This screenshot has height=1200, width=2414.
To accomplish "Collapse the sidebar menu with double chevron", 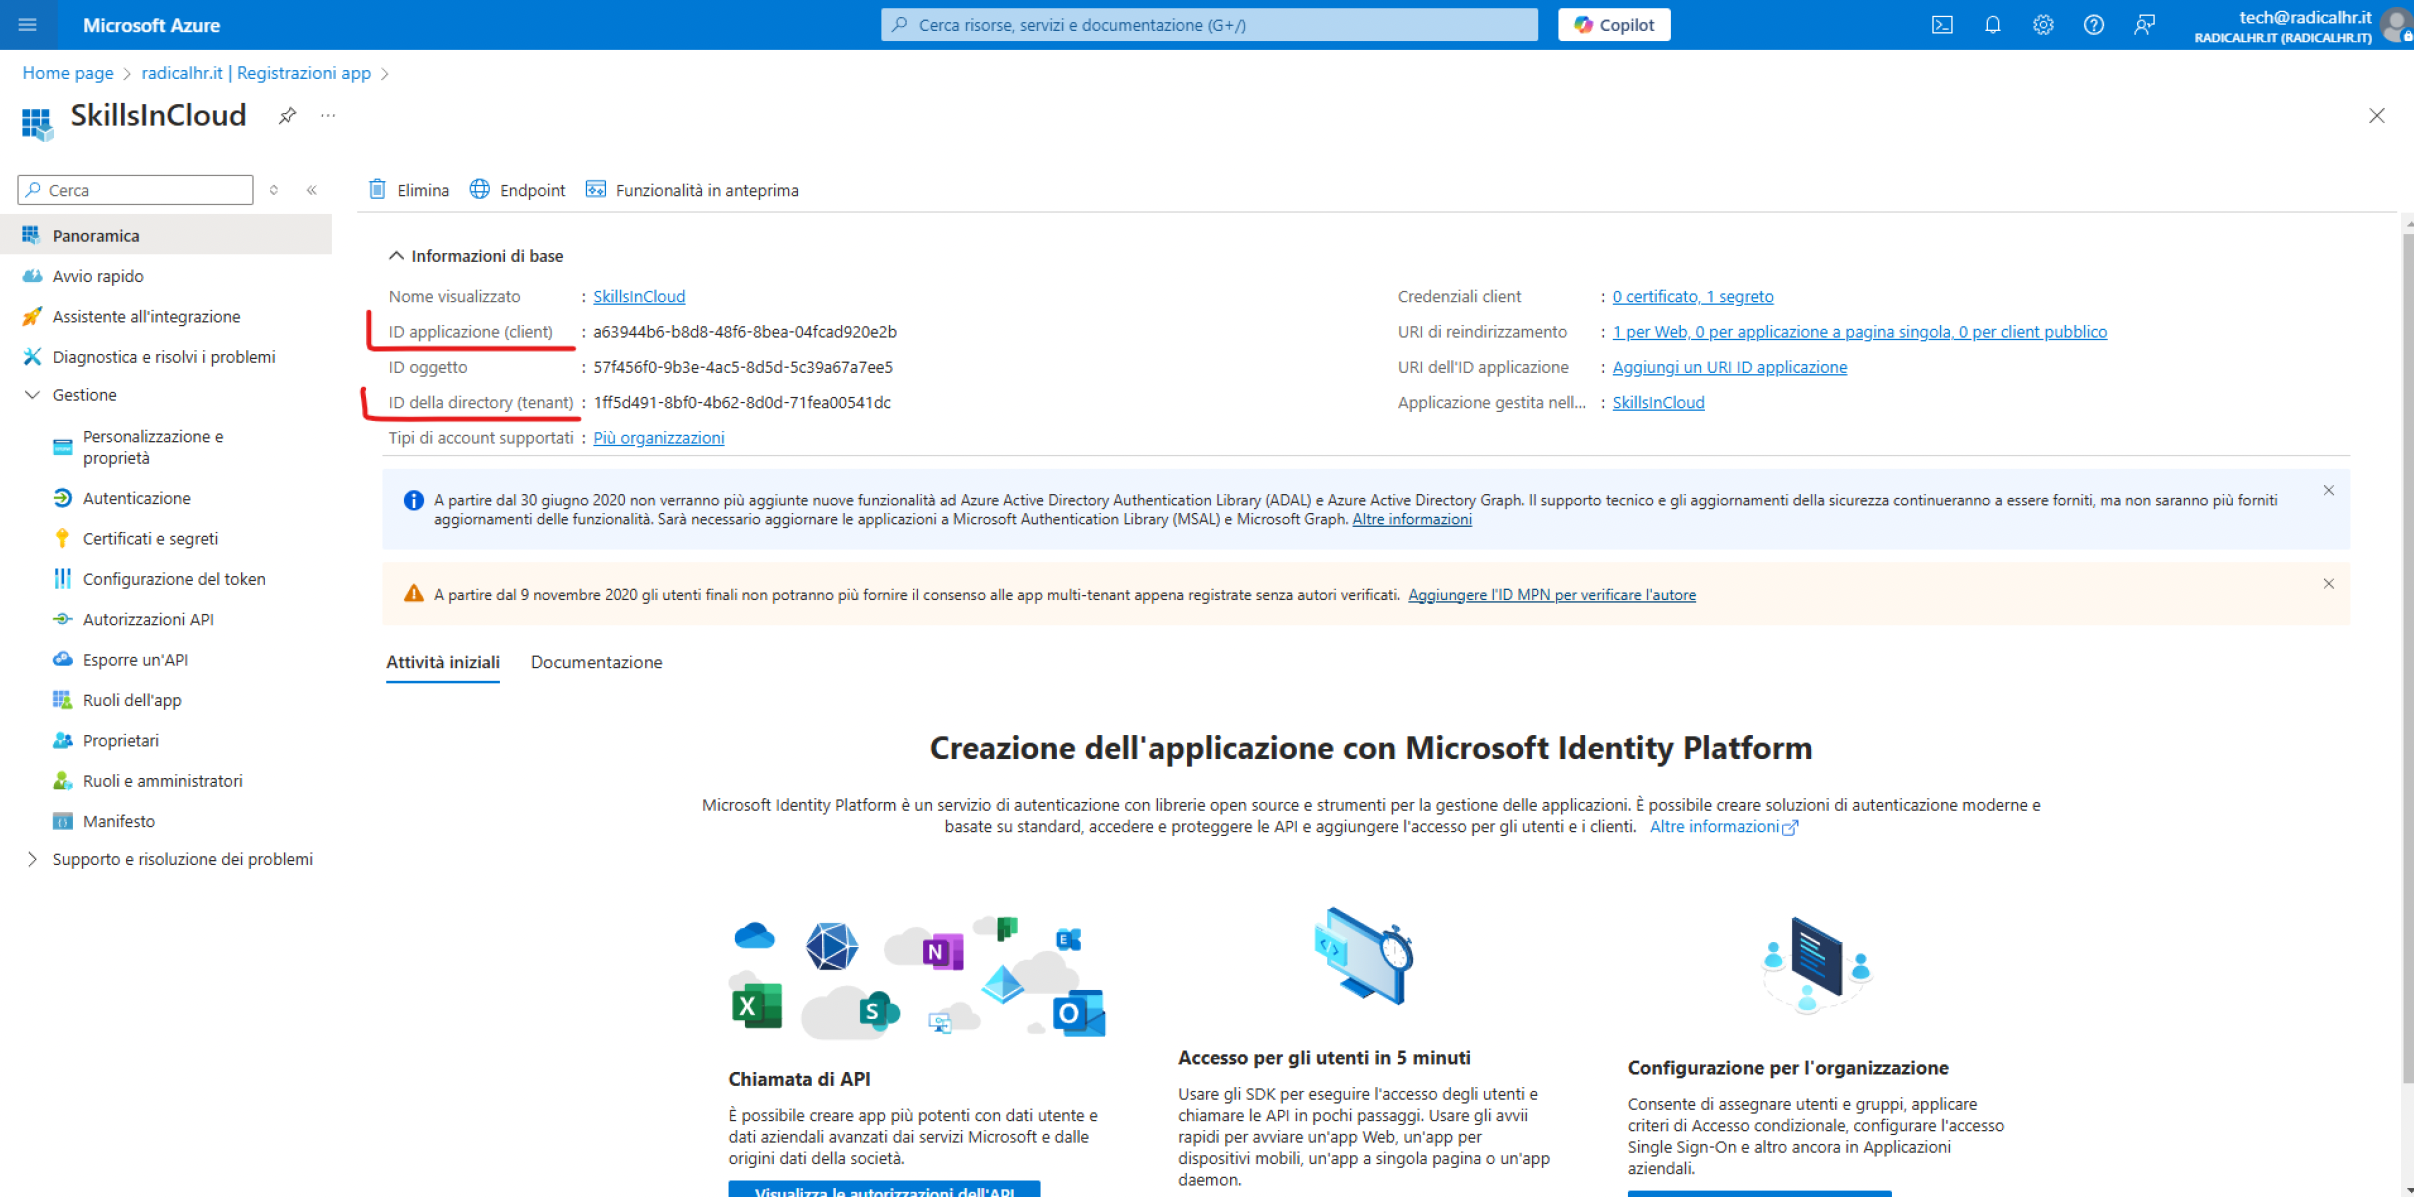I will (x=312, y=190).
